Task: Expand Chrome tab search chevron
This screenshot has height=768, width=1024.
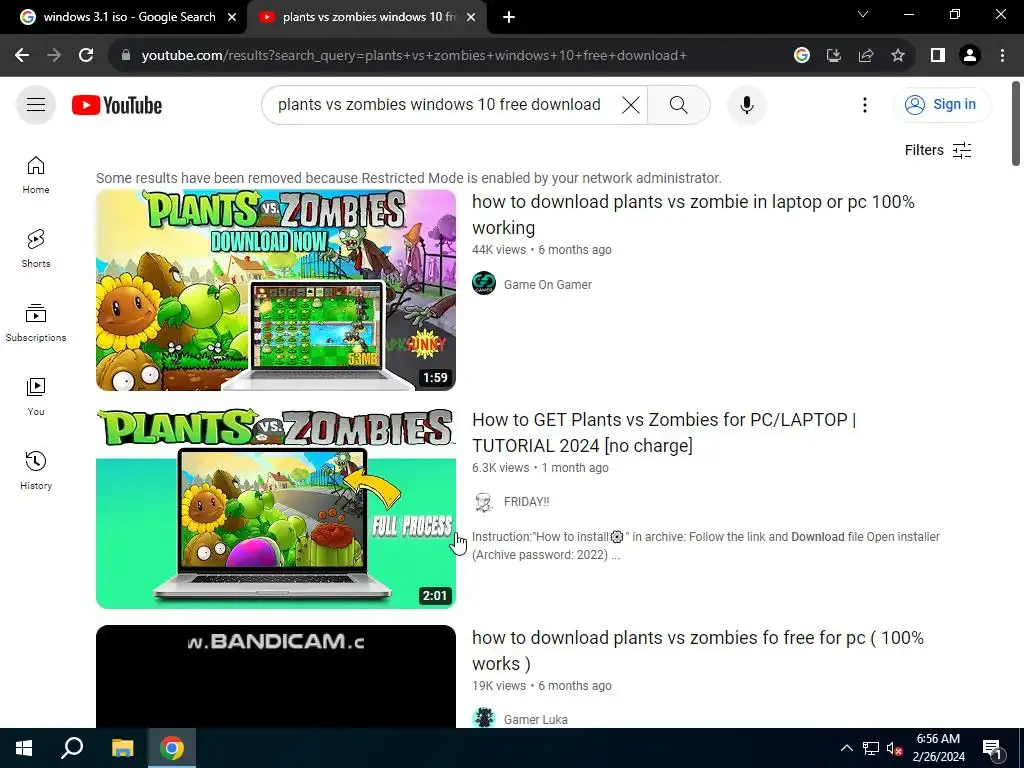Action: click(x=863, y=14)
